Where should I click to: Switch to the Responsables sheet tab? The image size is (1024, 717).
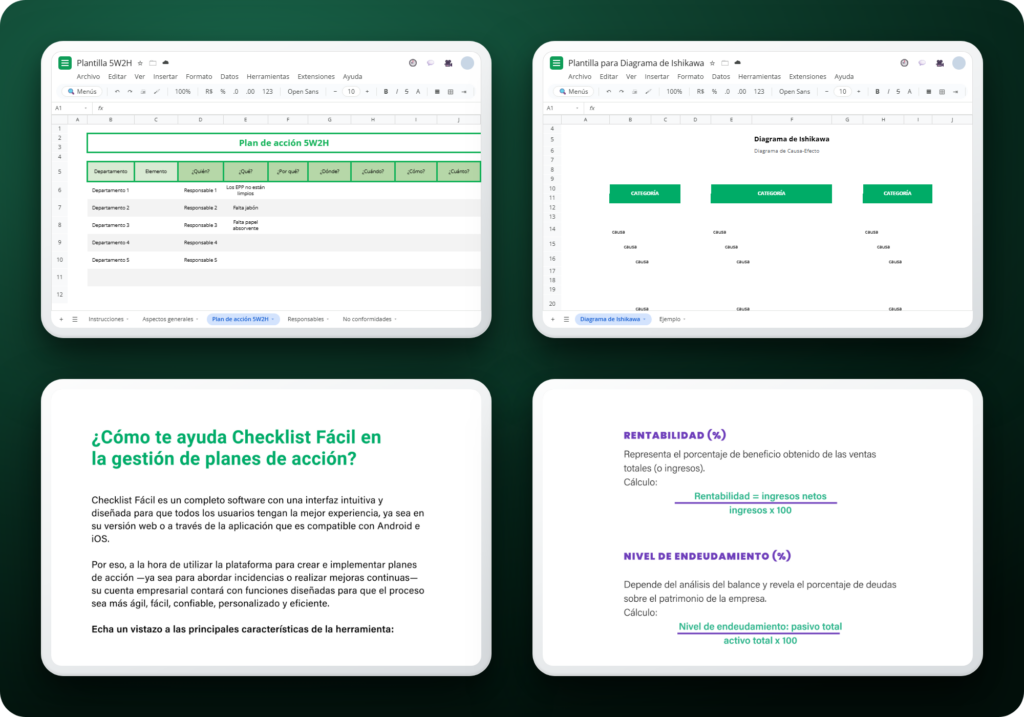coord(306,319)
